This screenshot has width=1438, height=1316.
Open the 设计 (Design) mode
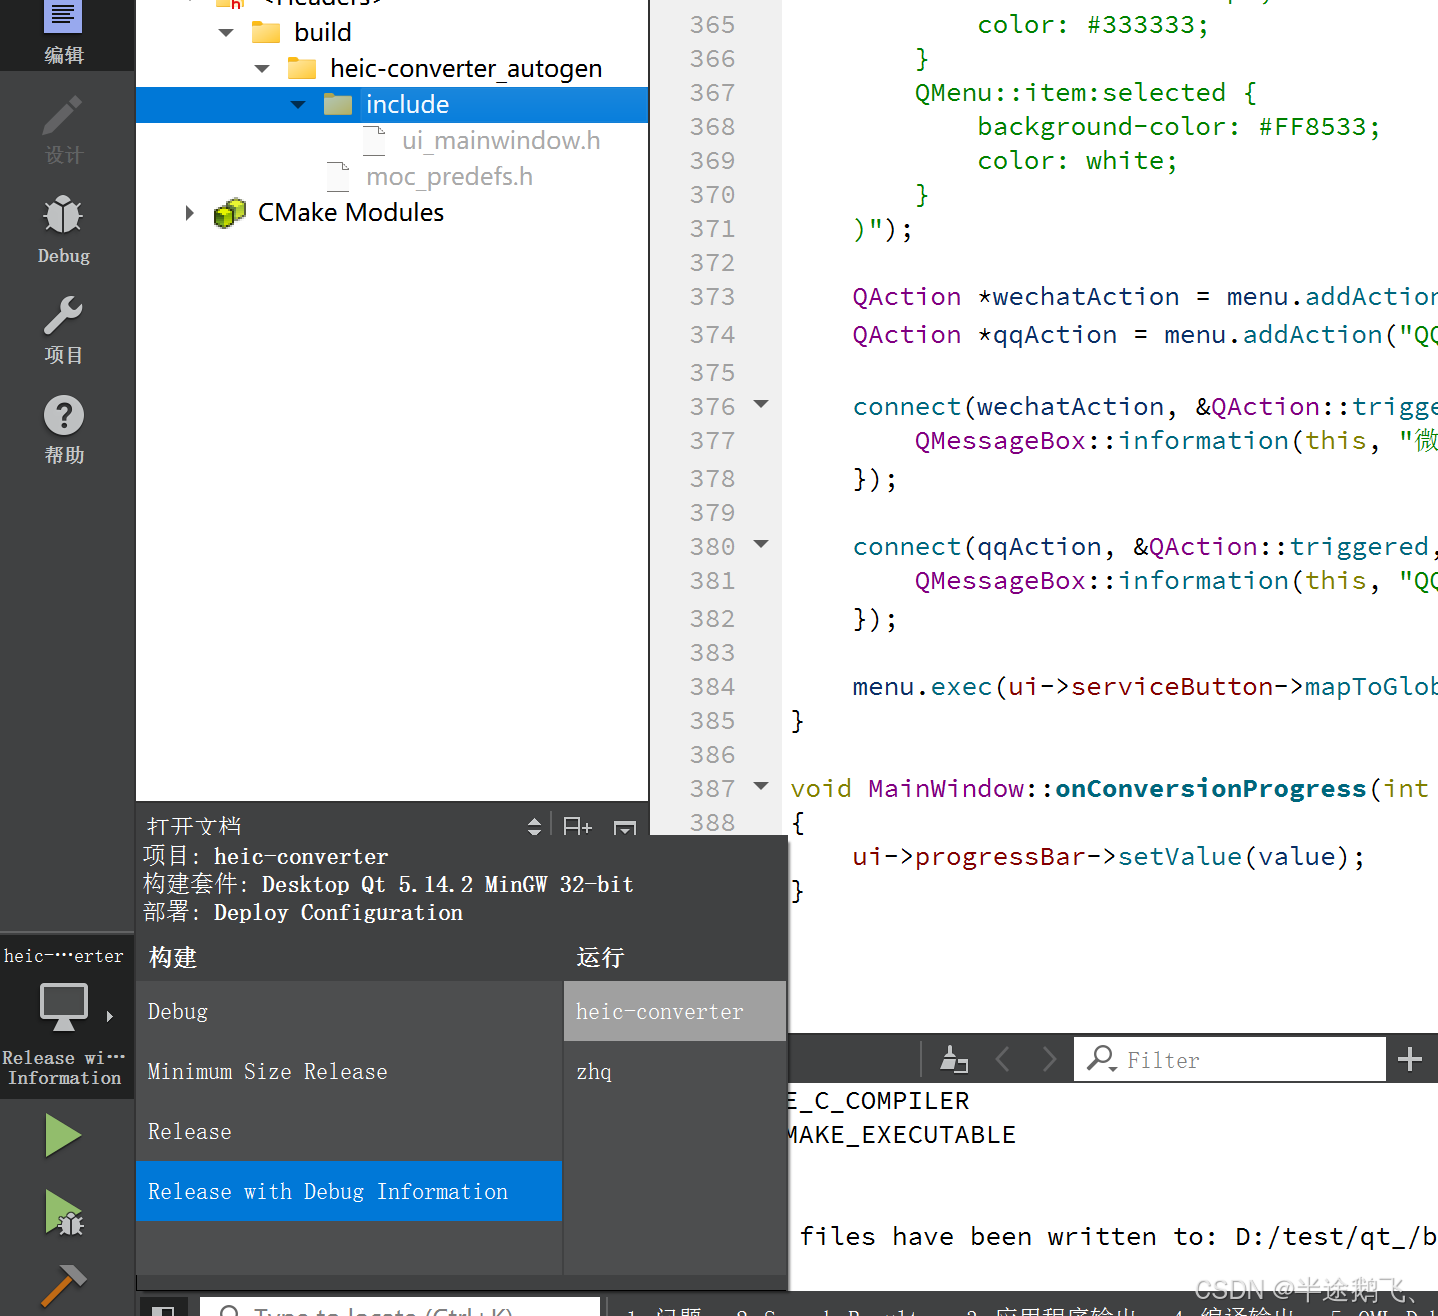click(64, 130)
